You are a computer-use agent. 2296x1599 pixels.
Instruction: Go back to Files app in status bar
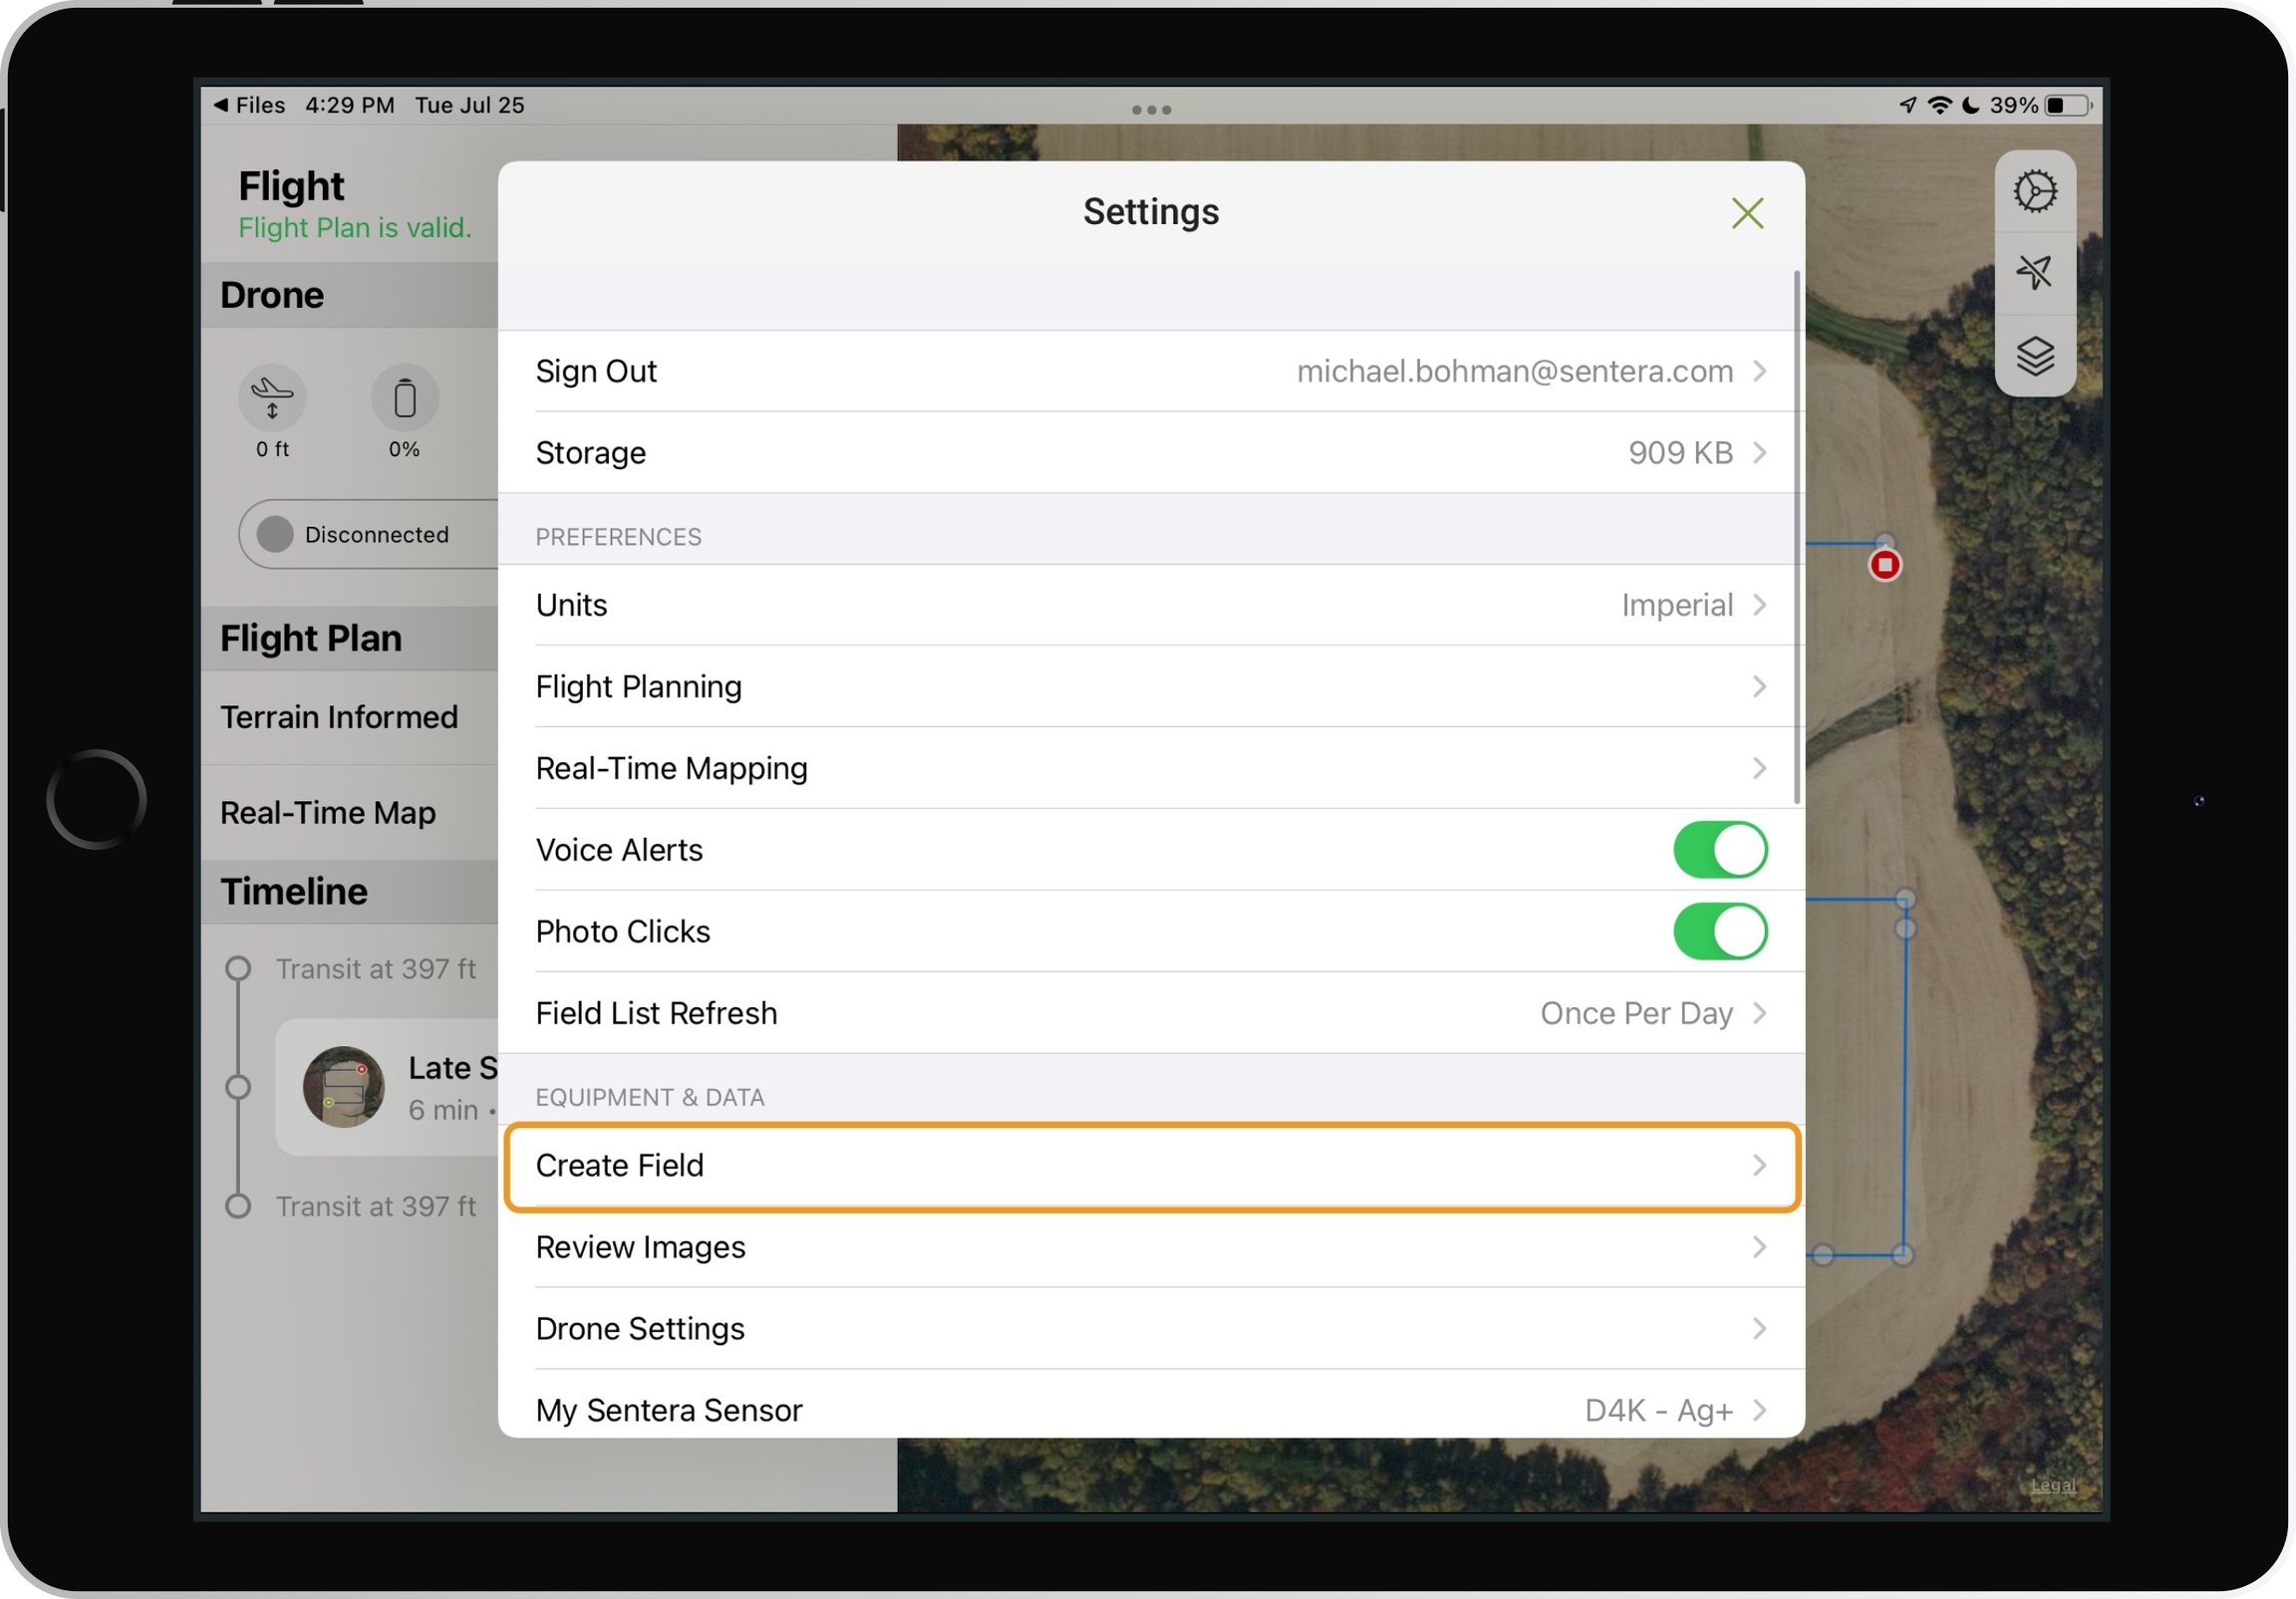tap(250, 105)
